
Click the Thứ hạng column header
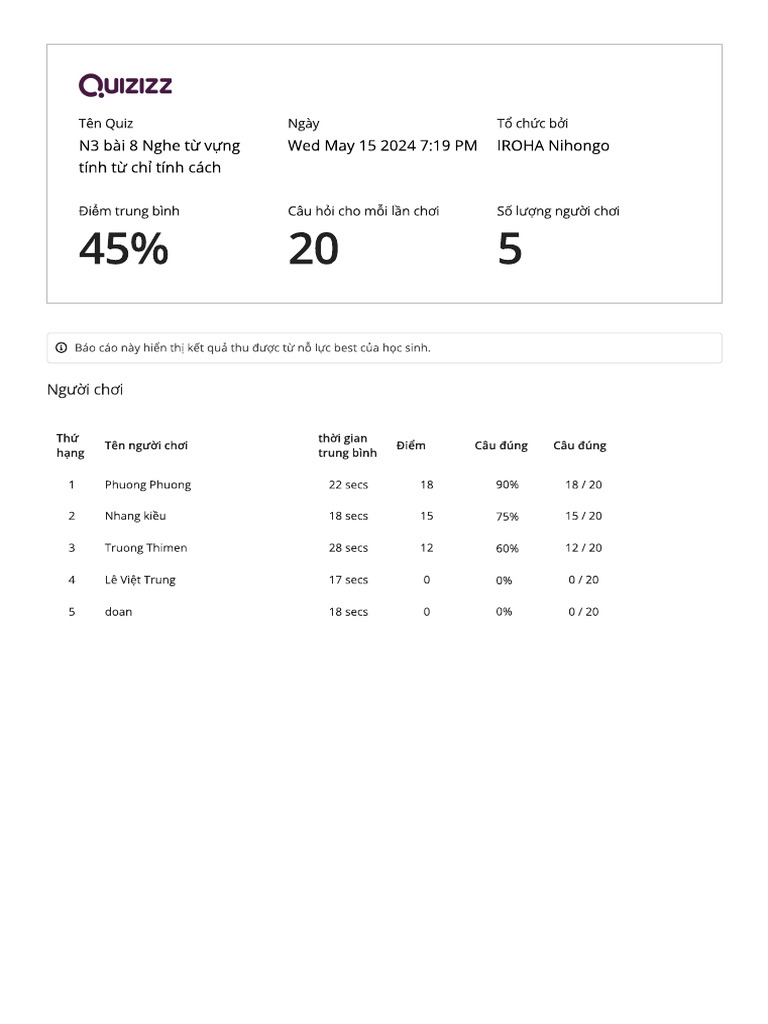tap(69, 445)
